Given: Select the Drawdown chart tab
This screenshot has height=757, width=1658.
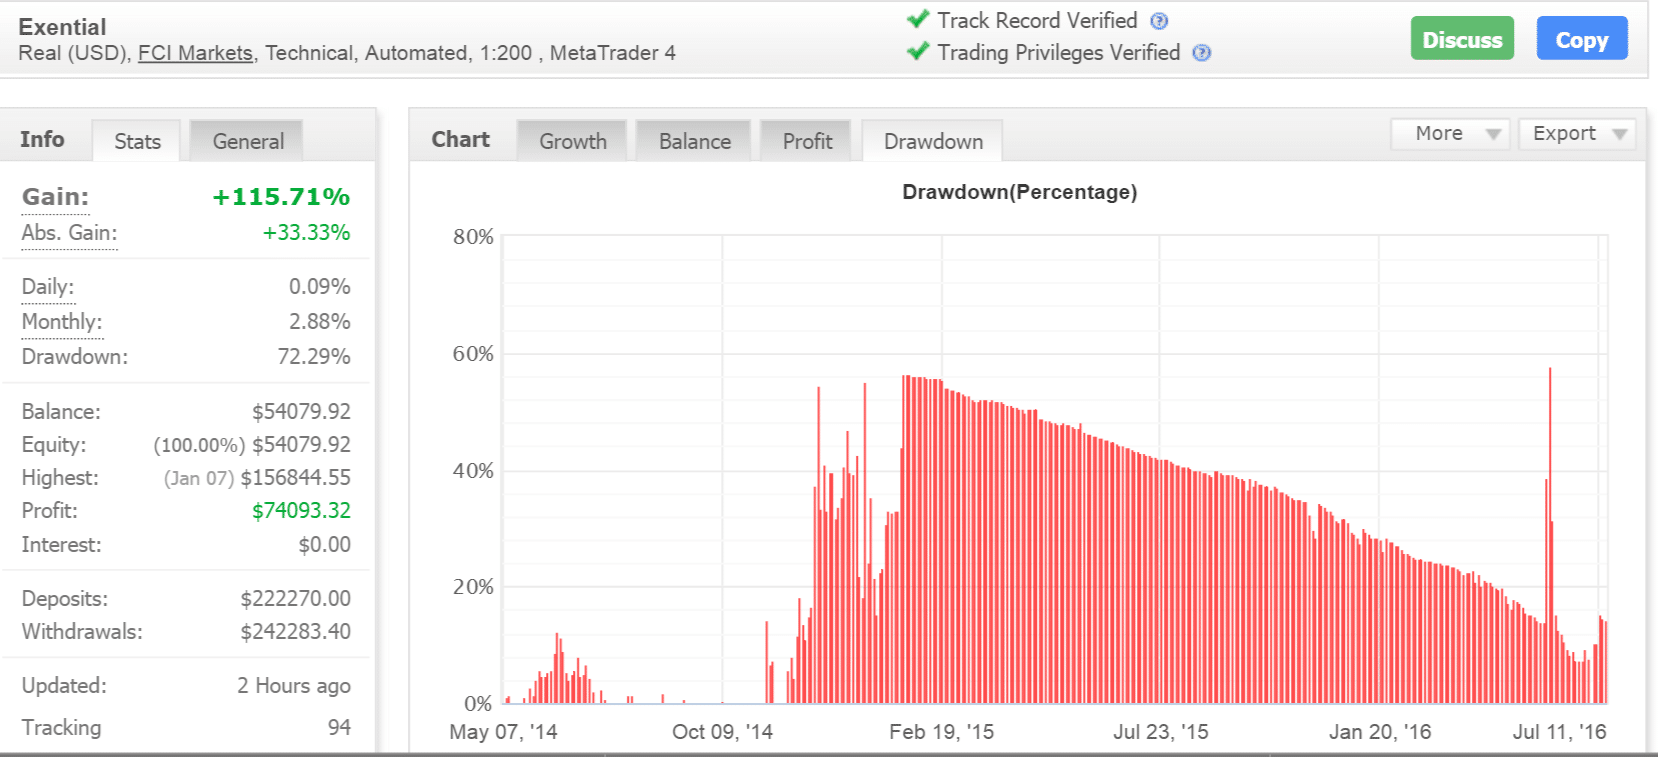Looking at the screenshot, I should [x=932, y=141].
